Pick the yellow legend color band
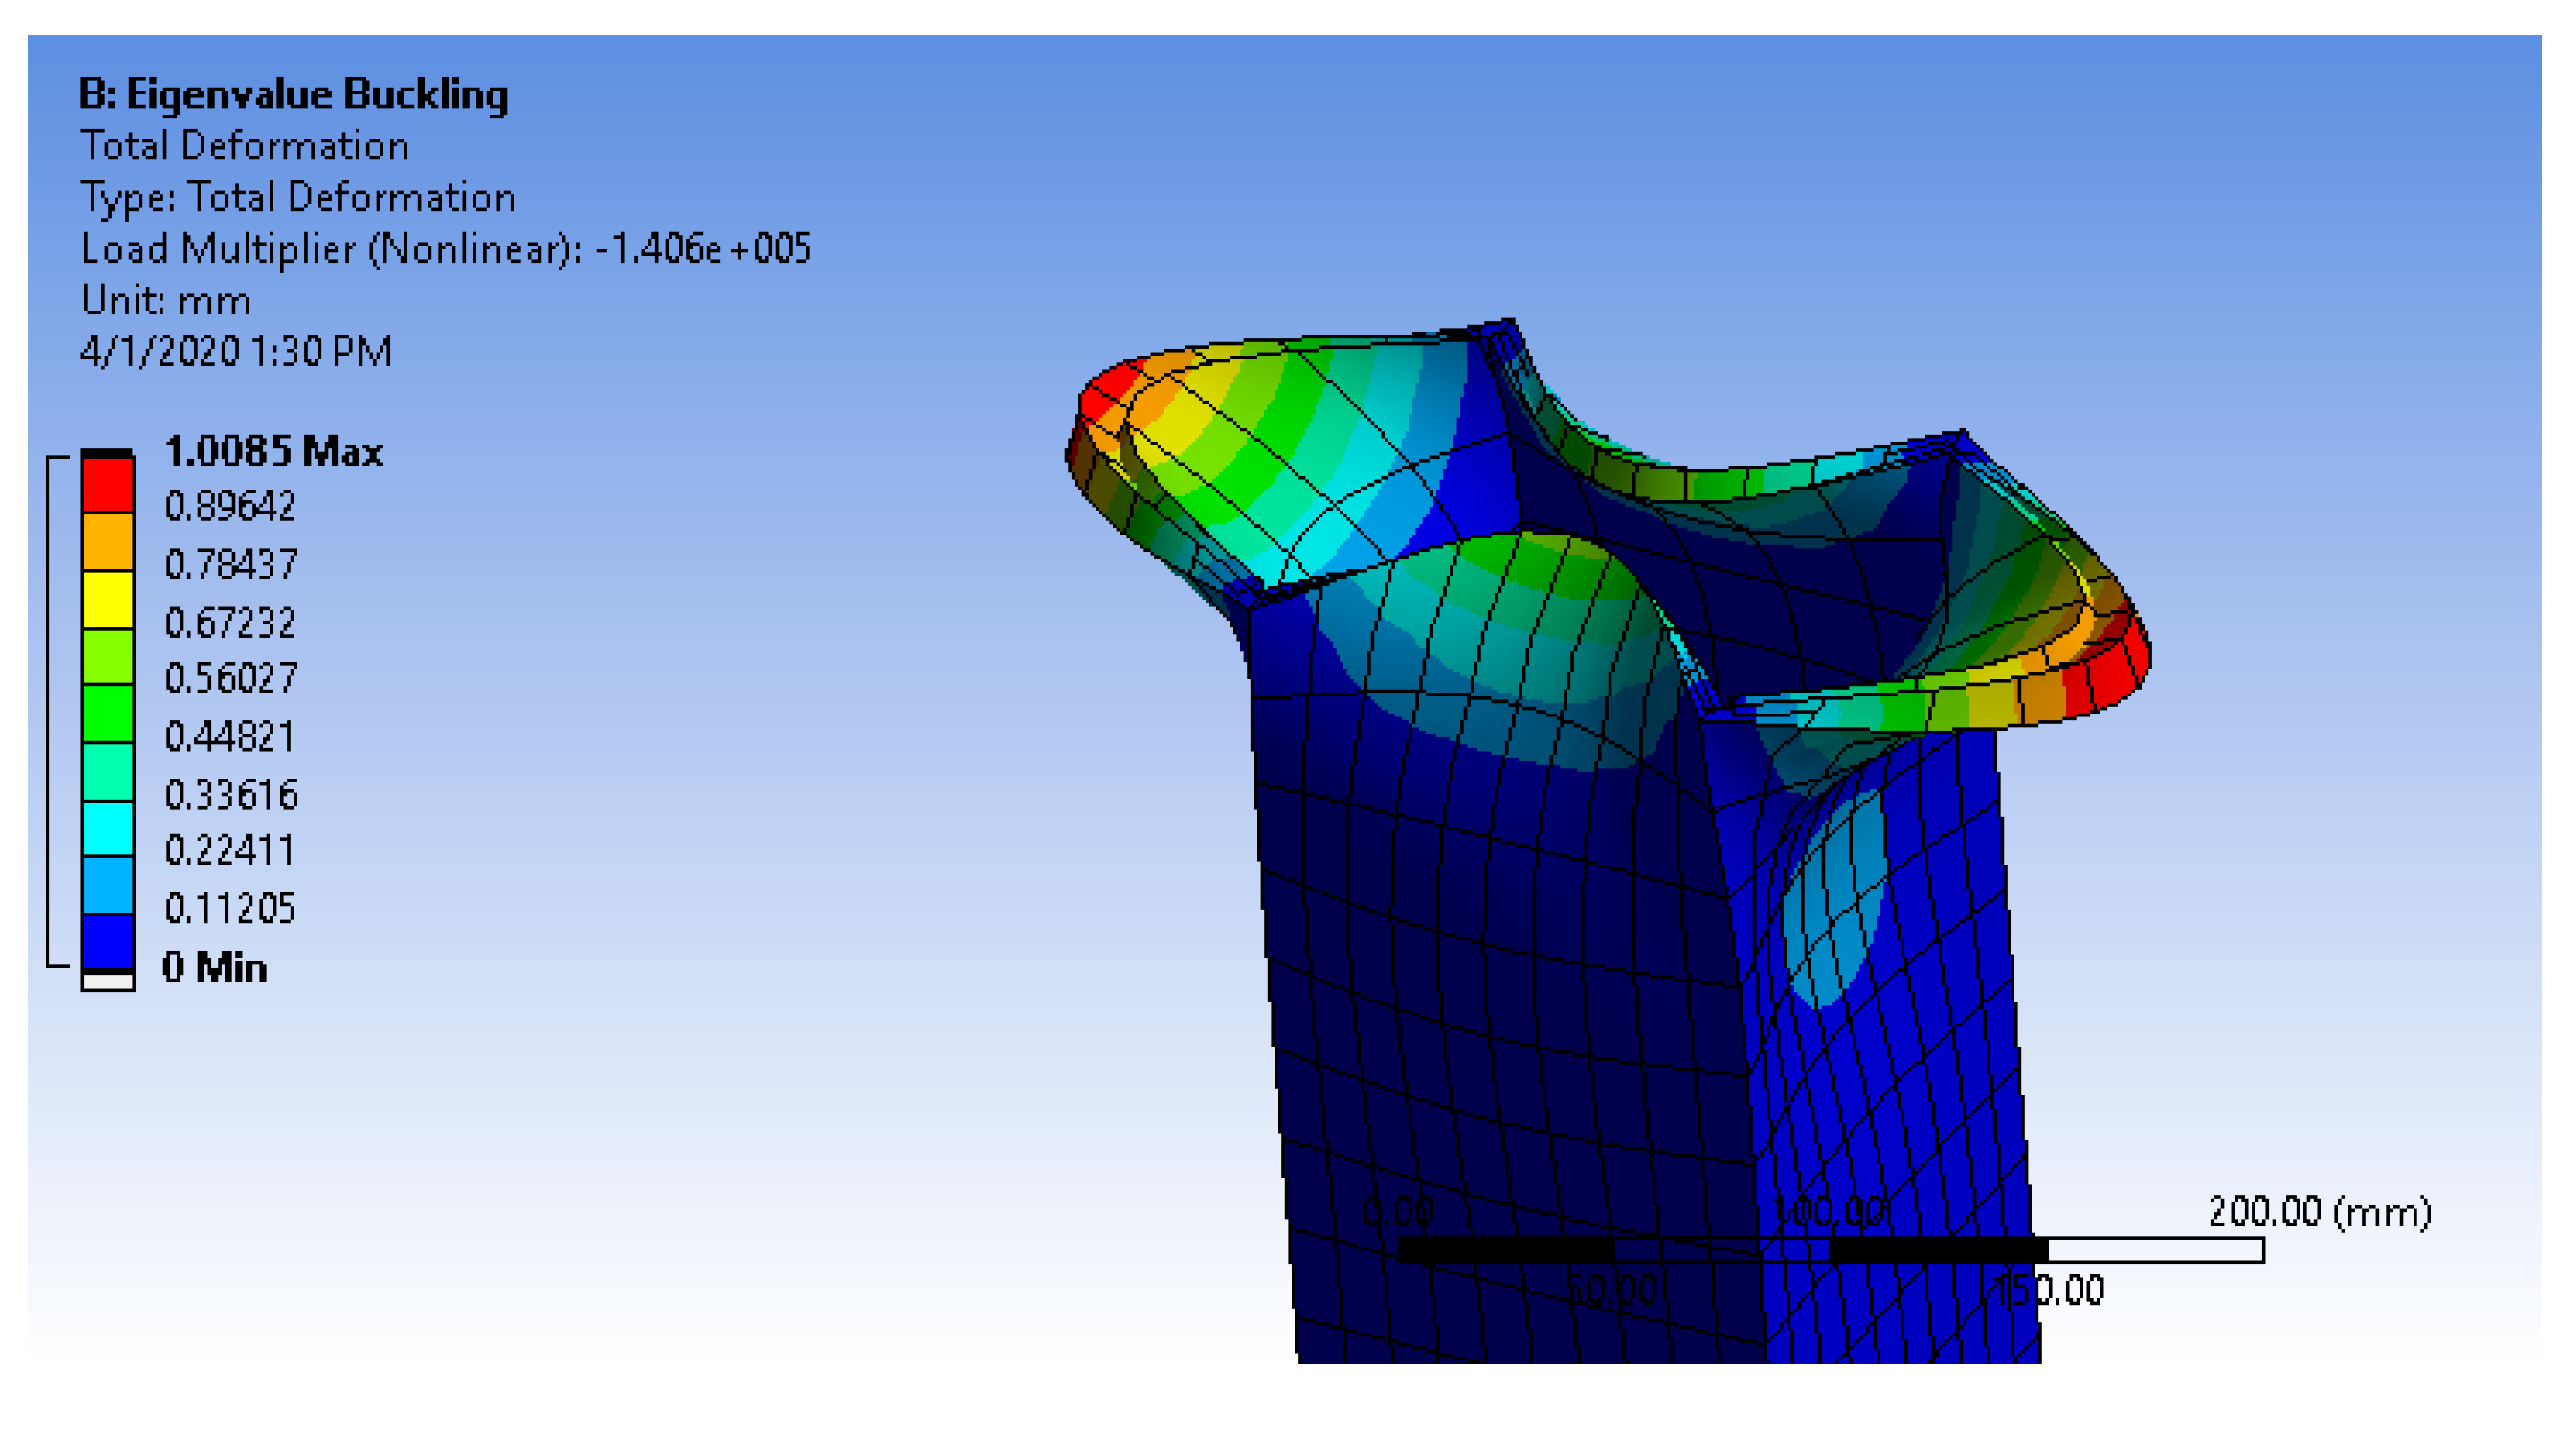Image resolution: width=2576 pixels, height=1430 pixels. point(107,599)
